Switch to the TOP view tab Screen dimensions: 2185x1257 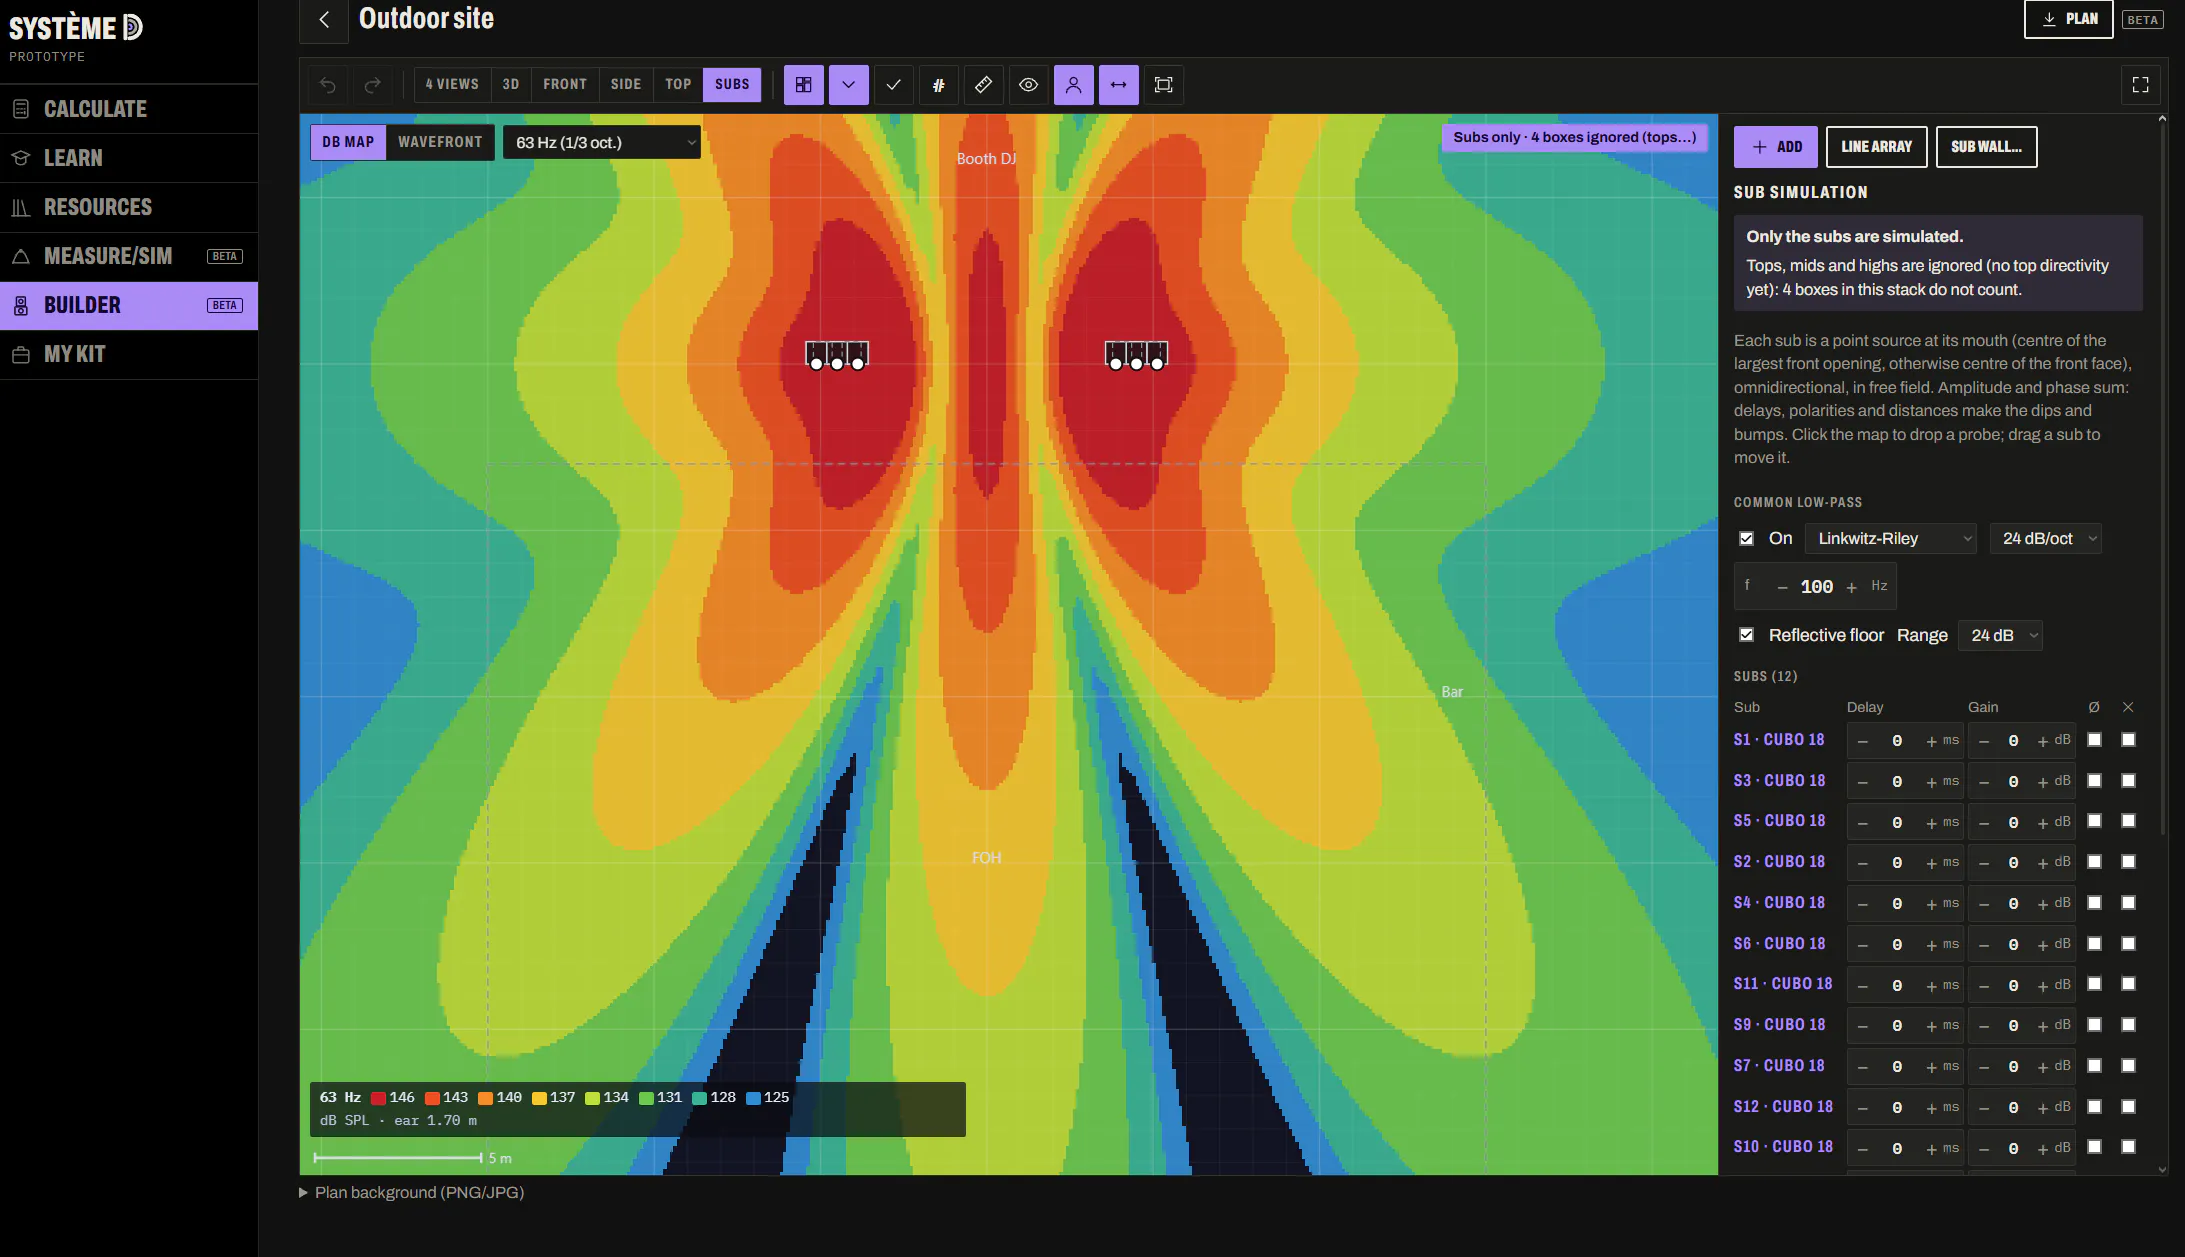678,85
